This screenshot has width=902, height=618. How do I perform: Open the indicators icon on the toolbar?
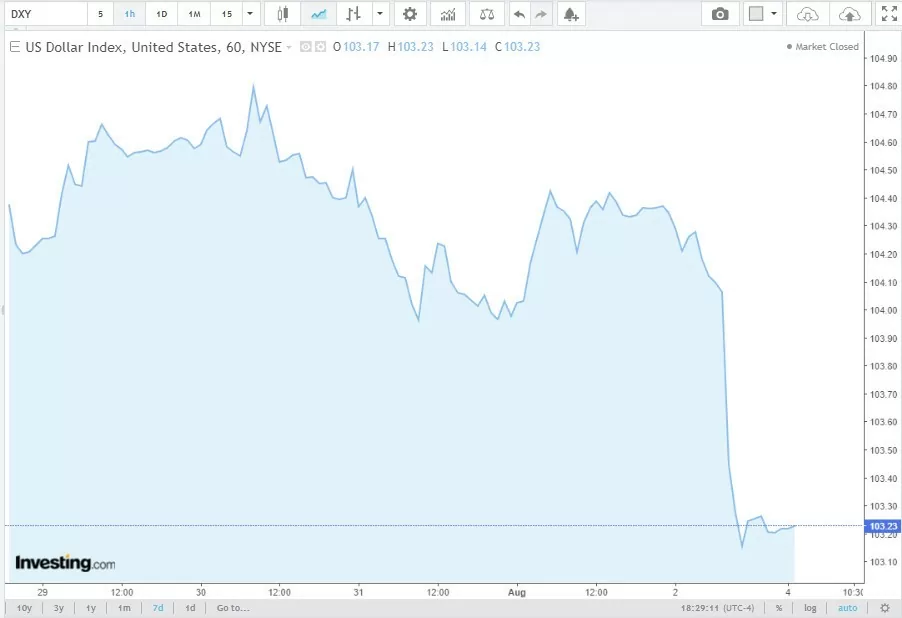click(x=448, y=14)
